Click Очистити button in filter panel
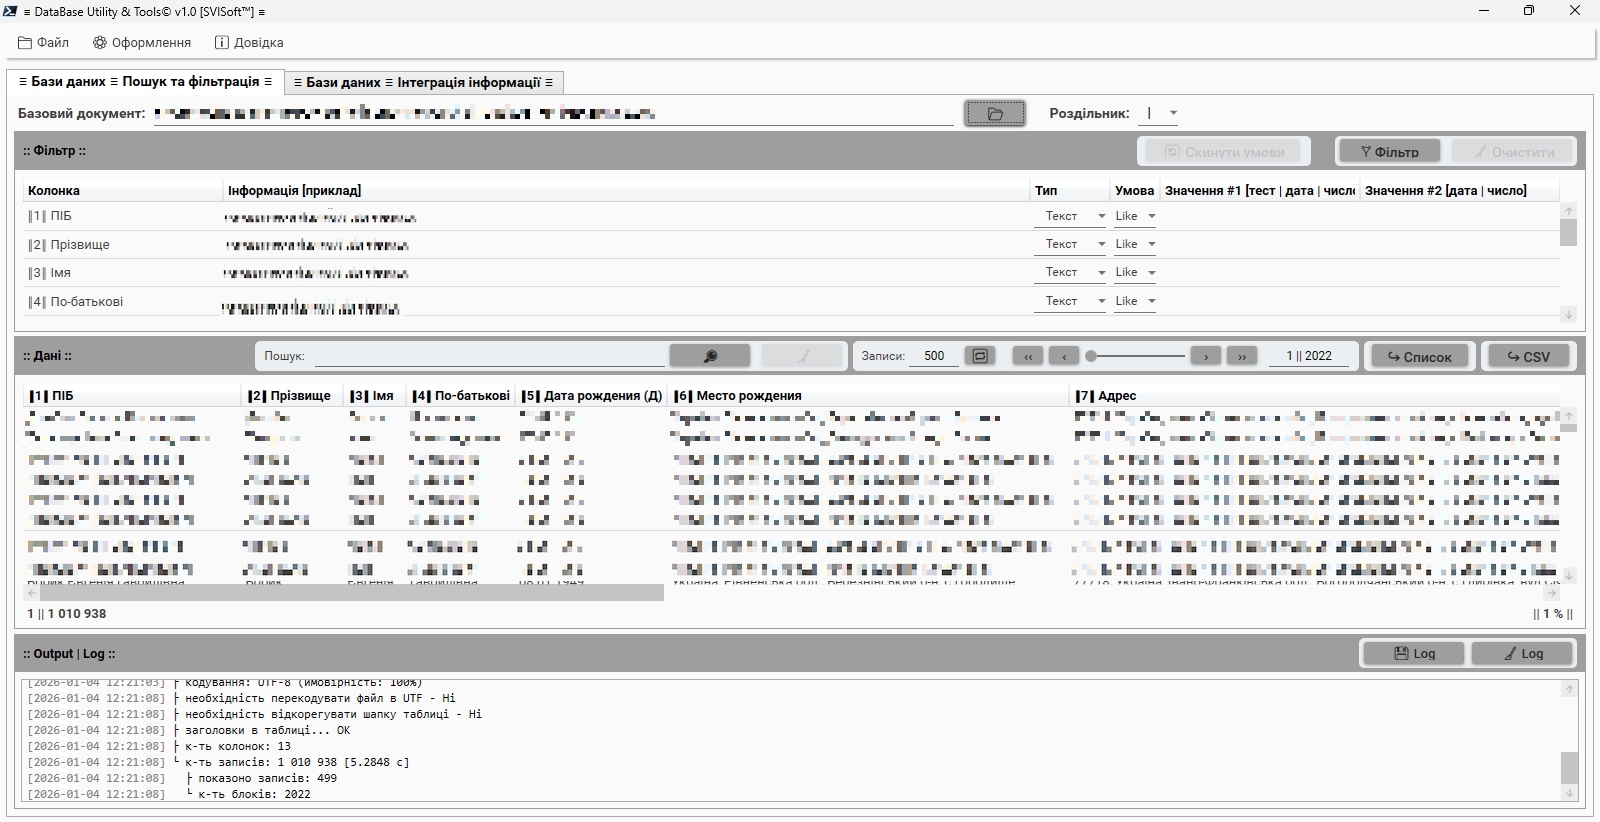 tap(1512, 152)
